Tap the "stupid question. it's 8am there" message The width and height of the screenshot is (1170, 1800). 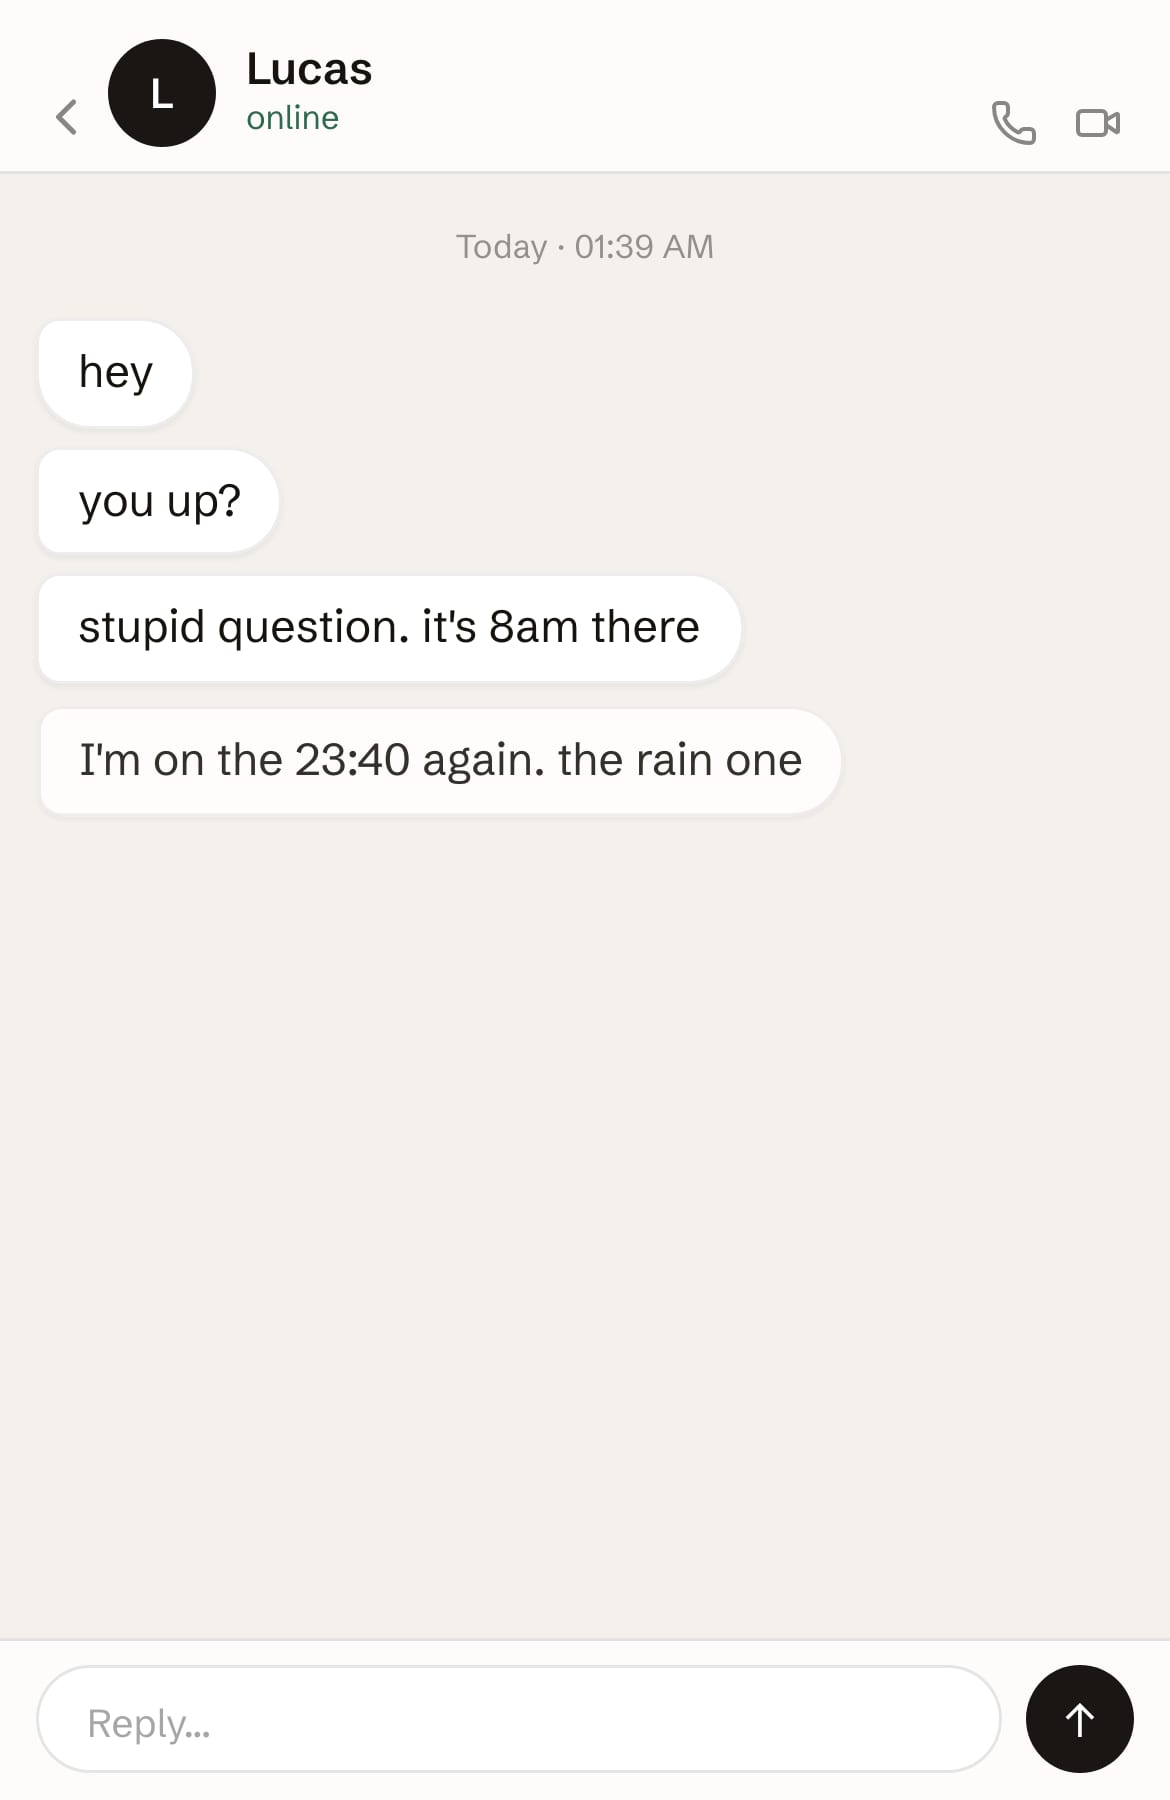390,629
